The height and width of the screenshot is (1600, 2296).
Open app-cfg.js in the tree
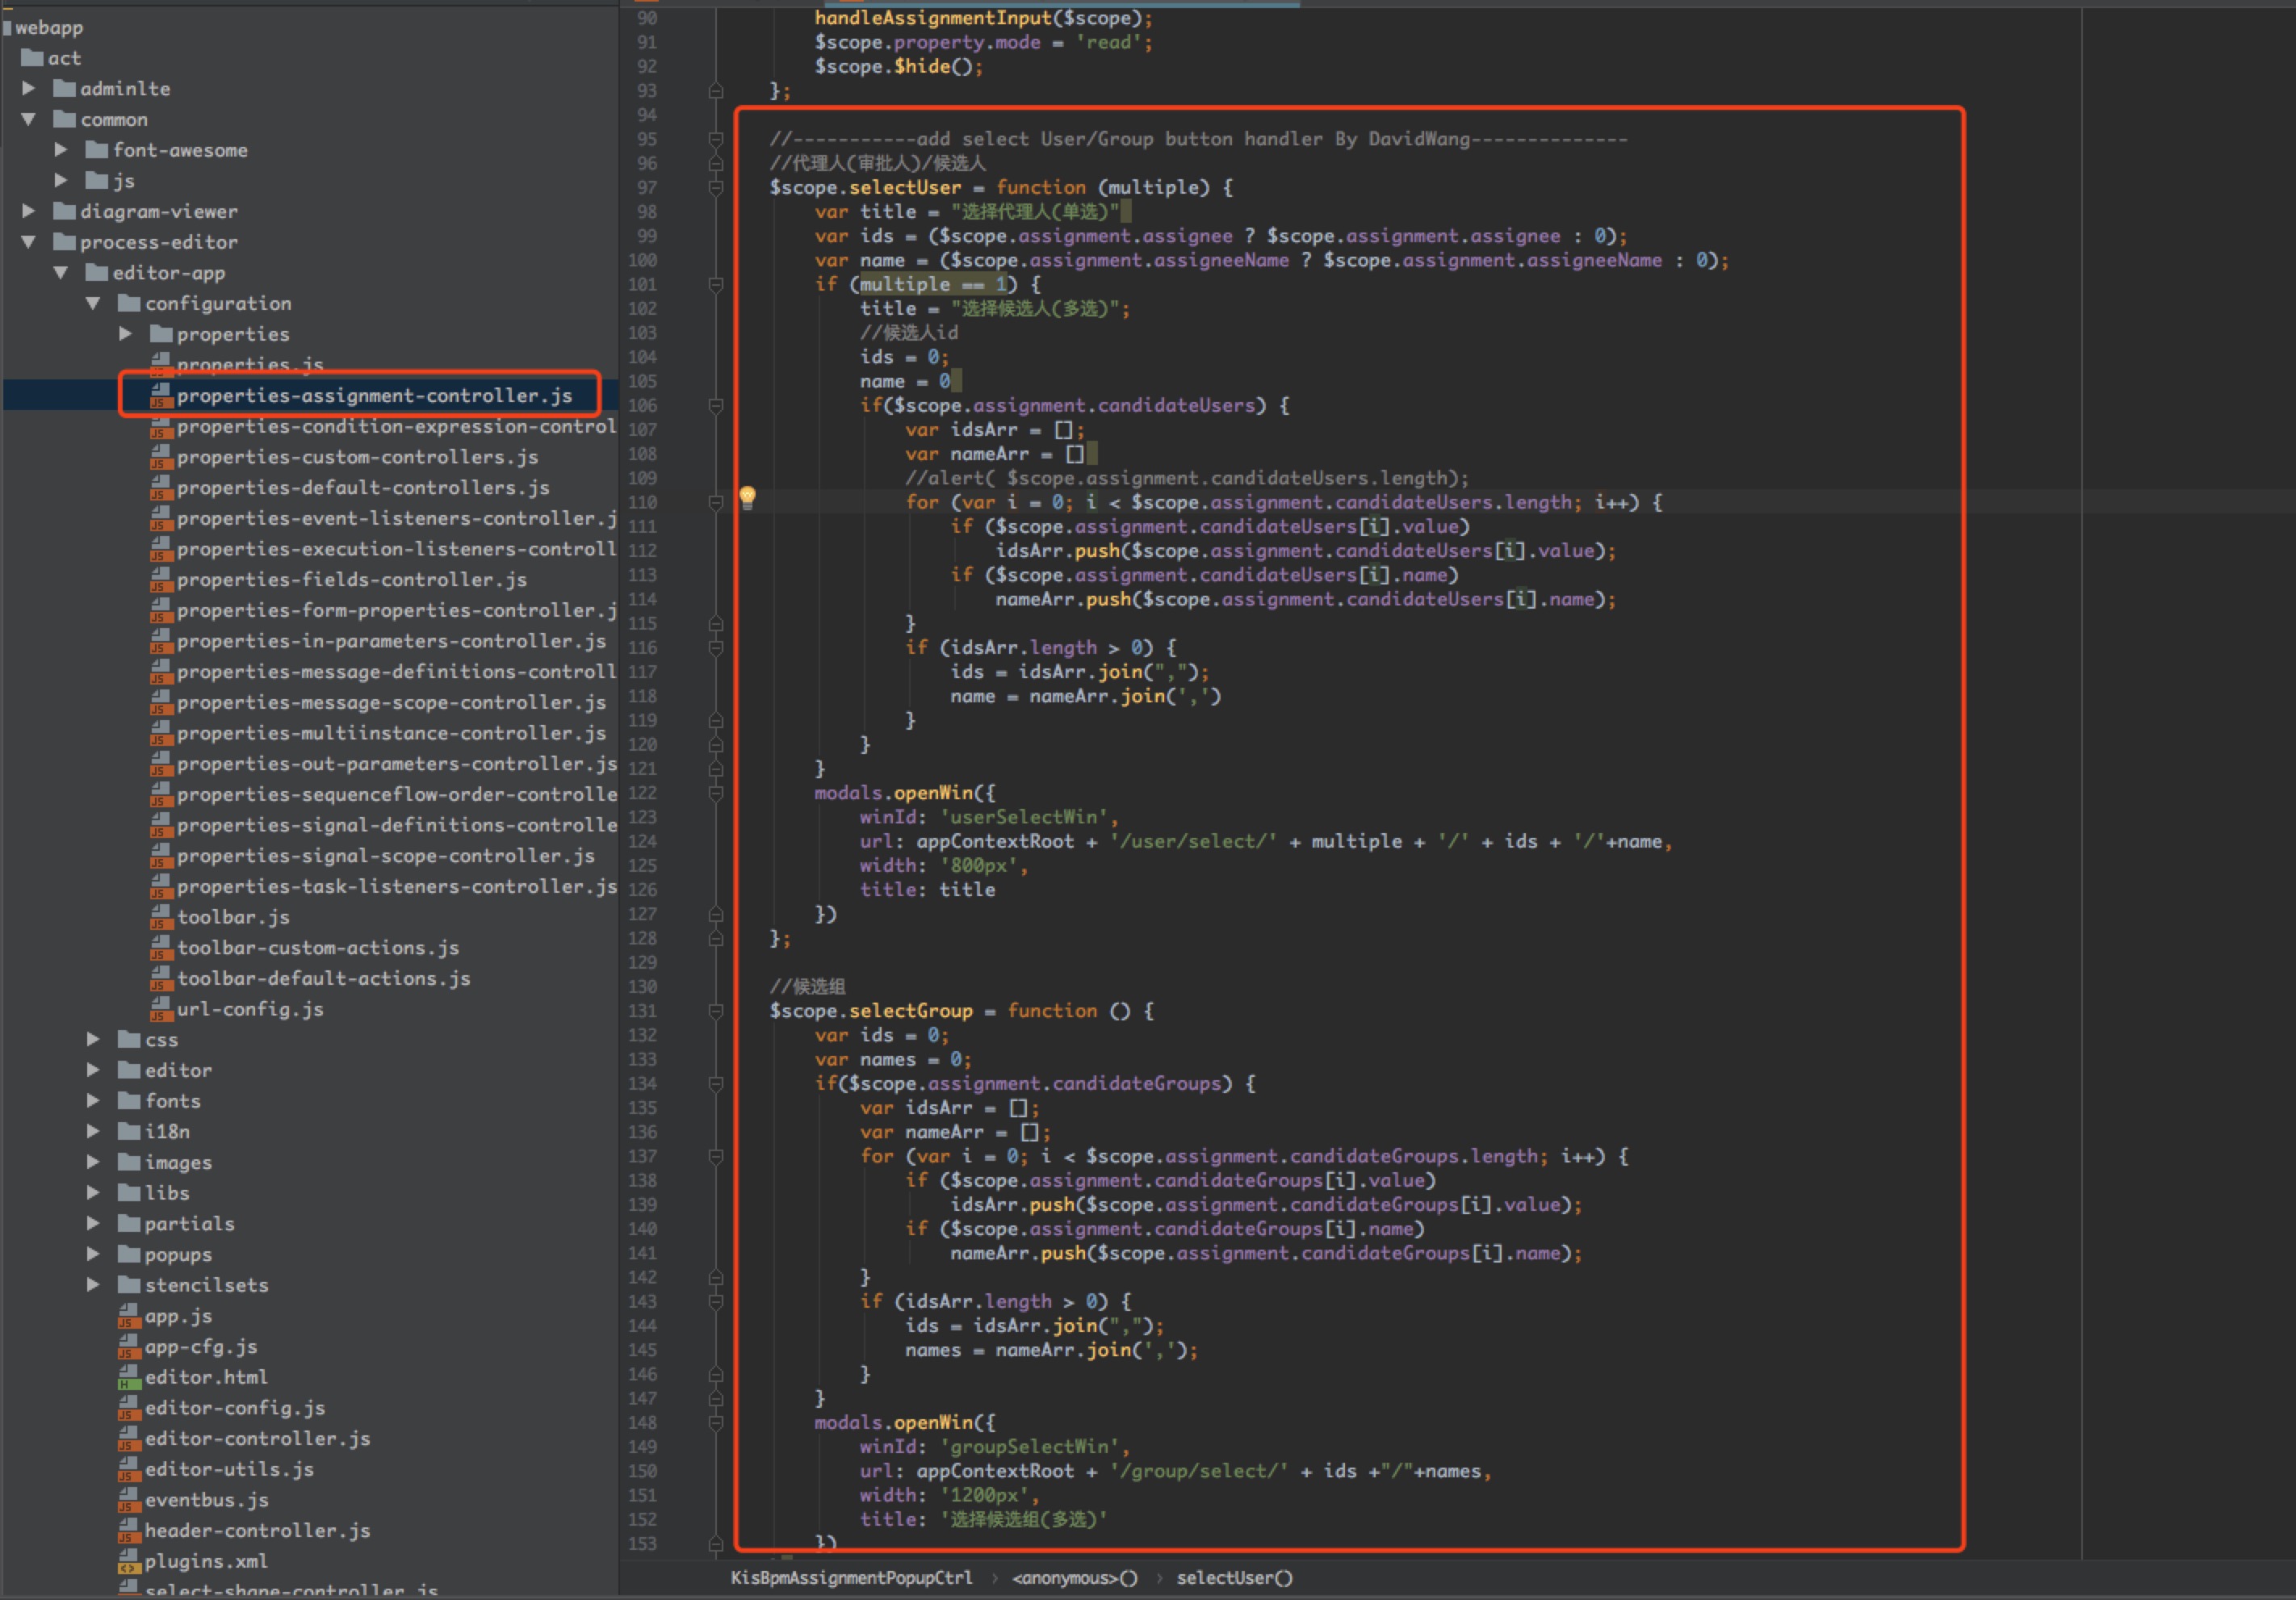(x=201, y=1346)
